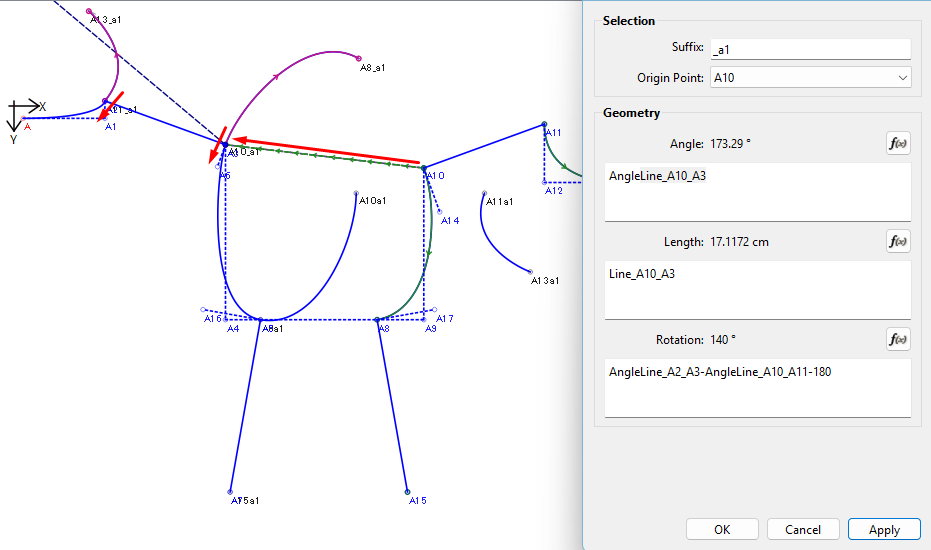
Task: Apply the current move settings
Action: (x=884, y=529)
